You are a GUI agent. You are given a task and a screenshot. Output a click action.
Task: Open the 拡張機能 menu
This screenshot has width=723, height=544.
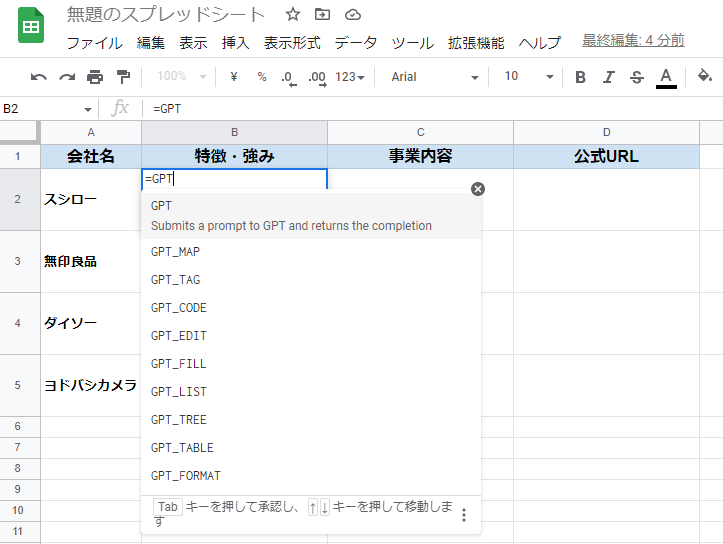coord(476,42)
